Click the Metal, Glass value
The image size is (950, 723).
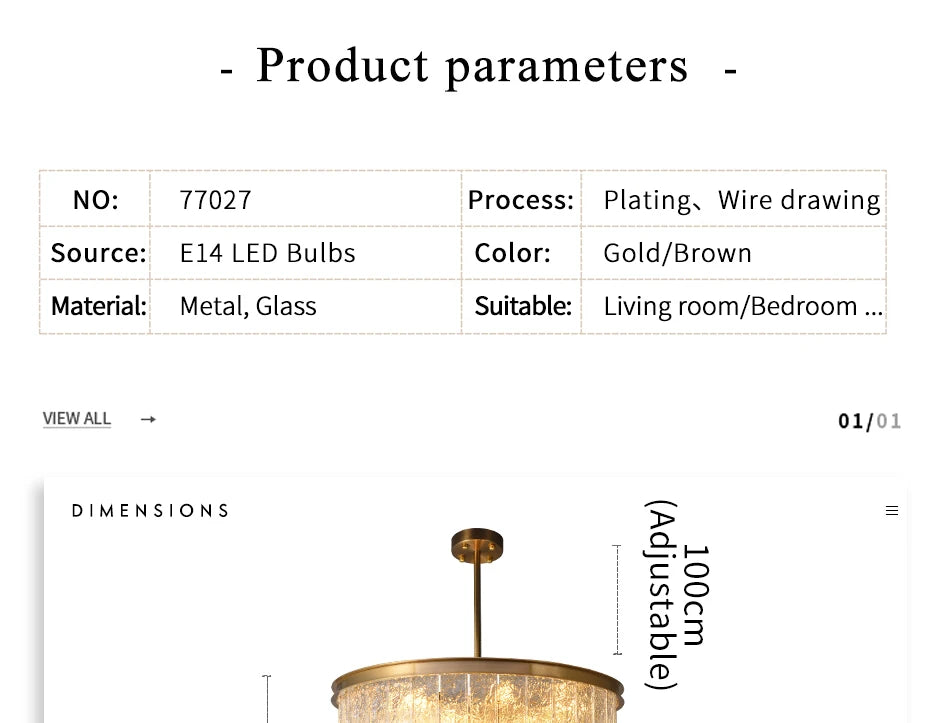(248, 306)
